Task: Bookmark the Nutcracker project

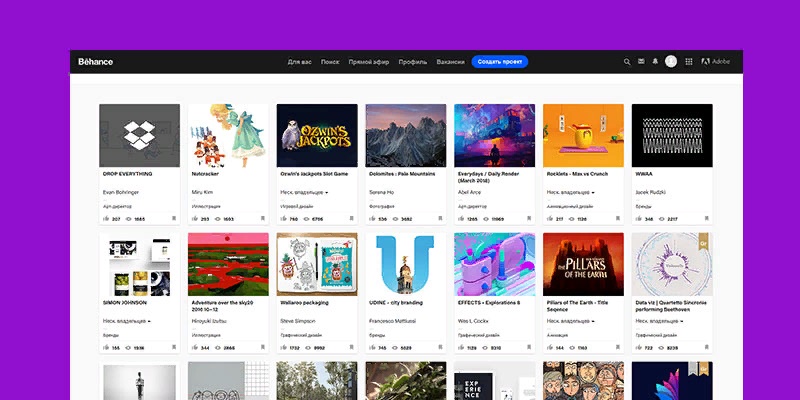Action: click(262, 218)
